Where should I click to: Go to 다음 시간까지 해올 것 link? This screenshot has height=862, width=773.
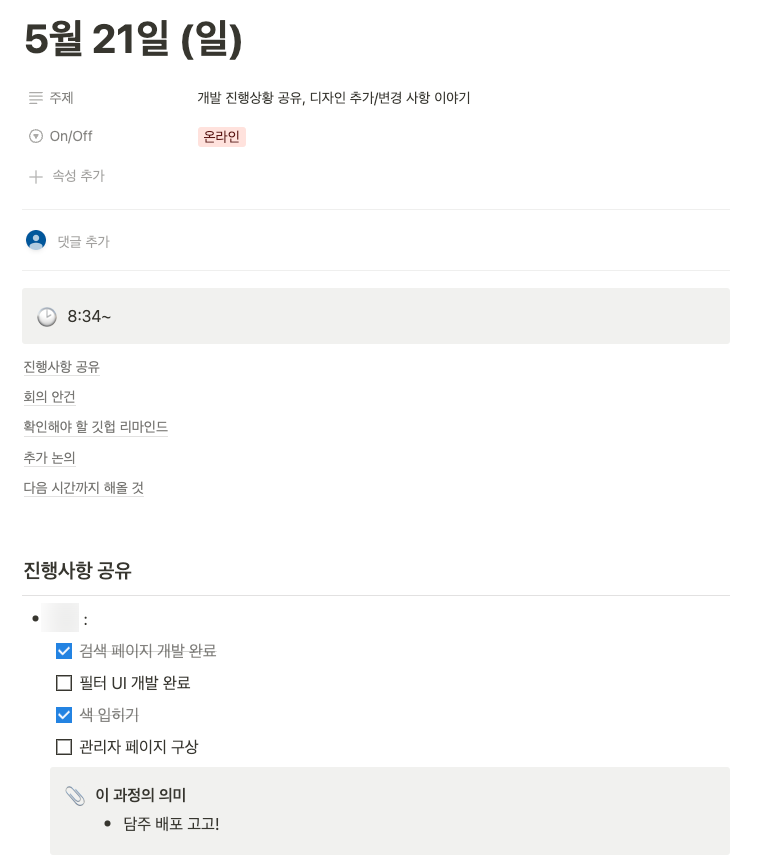click(83, 488)
